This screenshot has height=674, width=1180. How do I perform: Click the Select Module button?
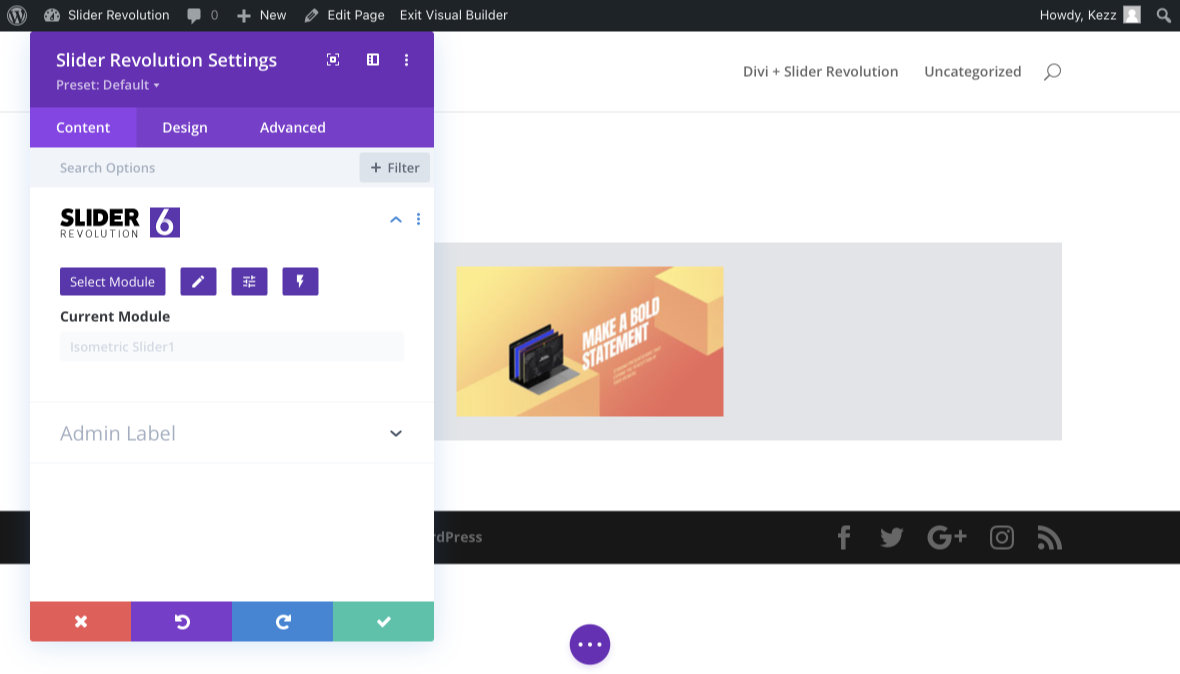point(112,281)
